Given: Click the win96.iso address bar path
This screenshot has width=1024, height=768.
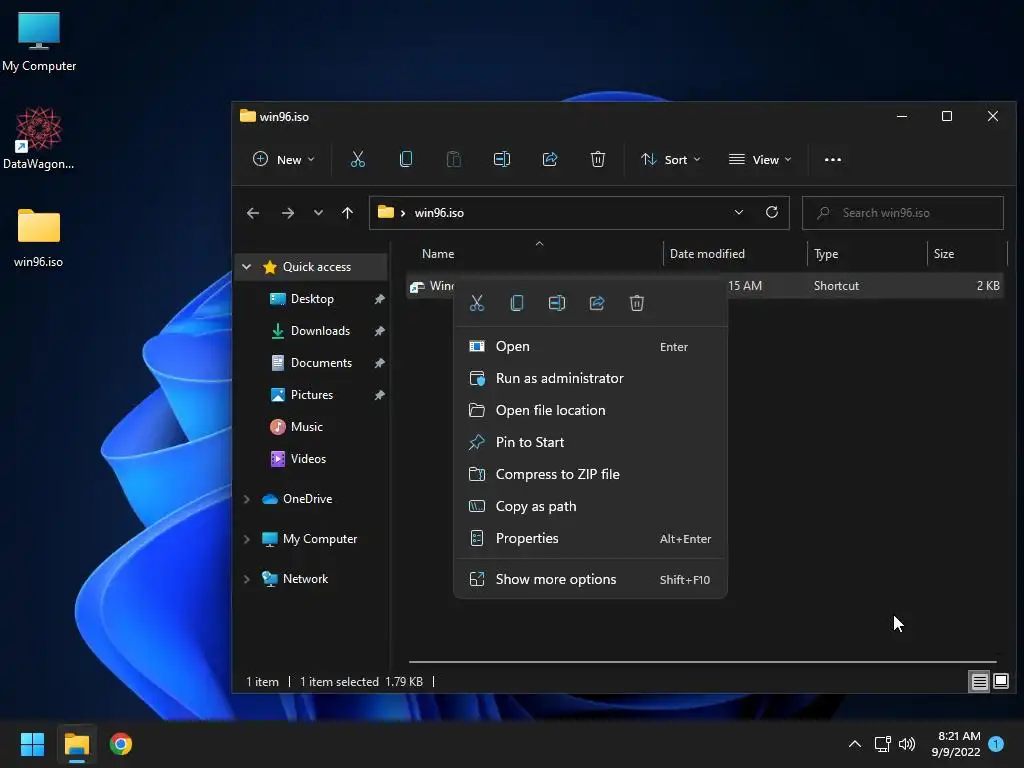Looking at the screenshot, I should point(439,213).
